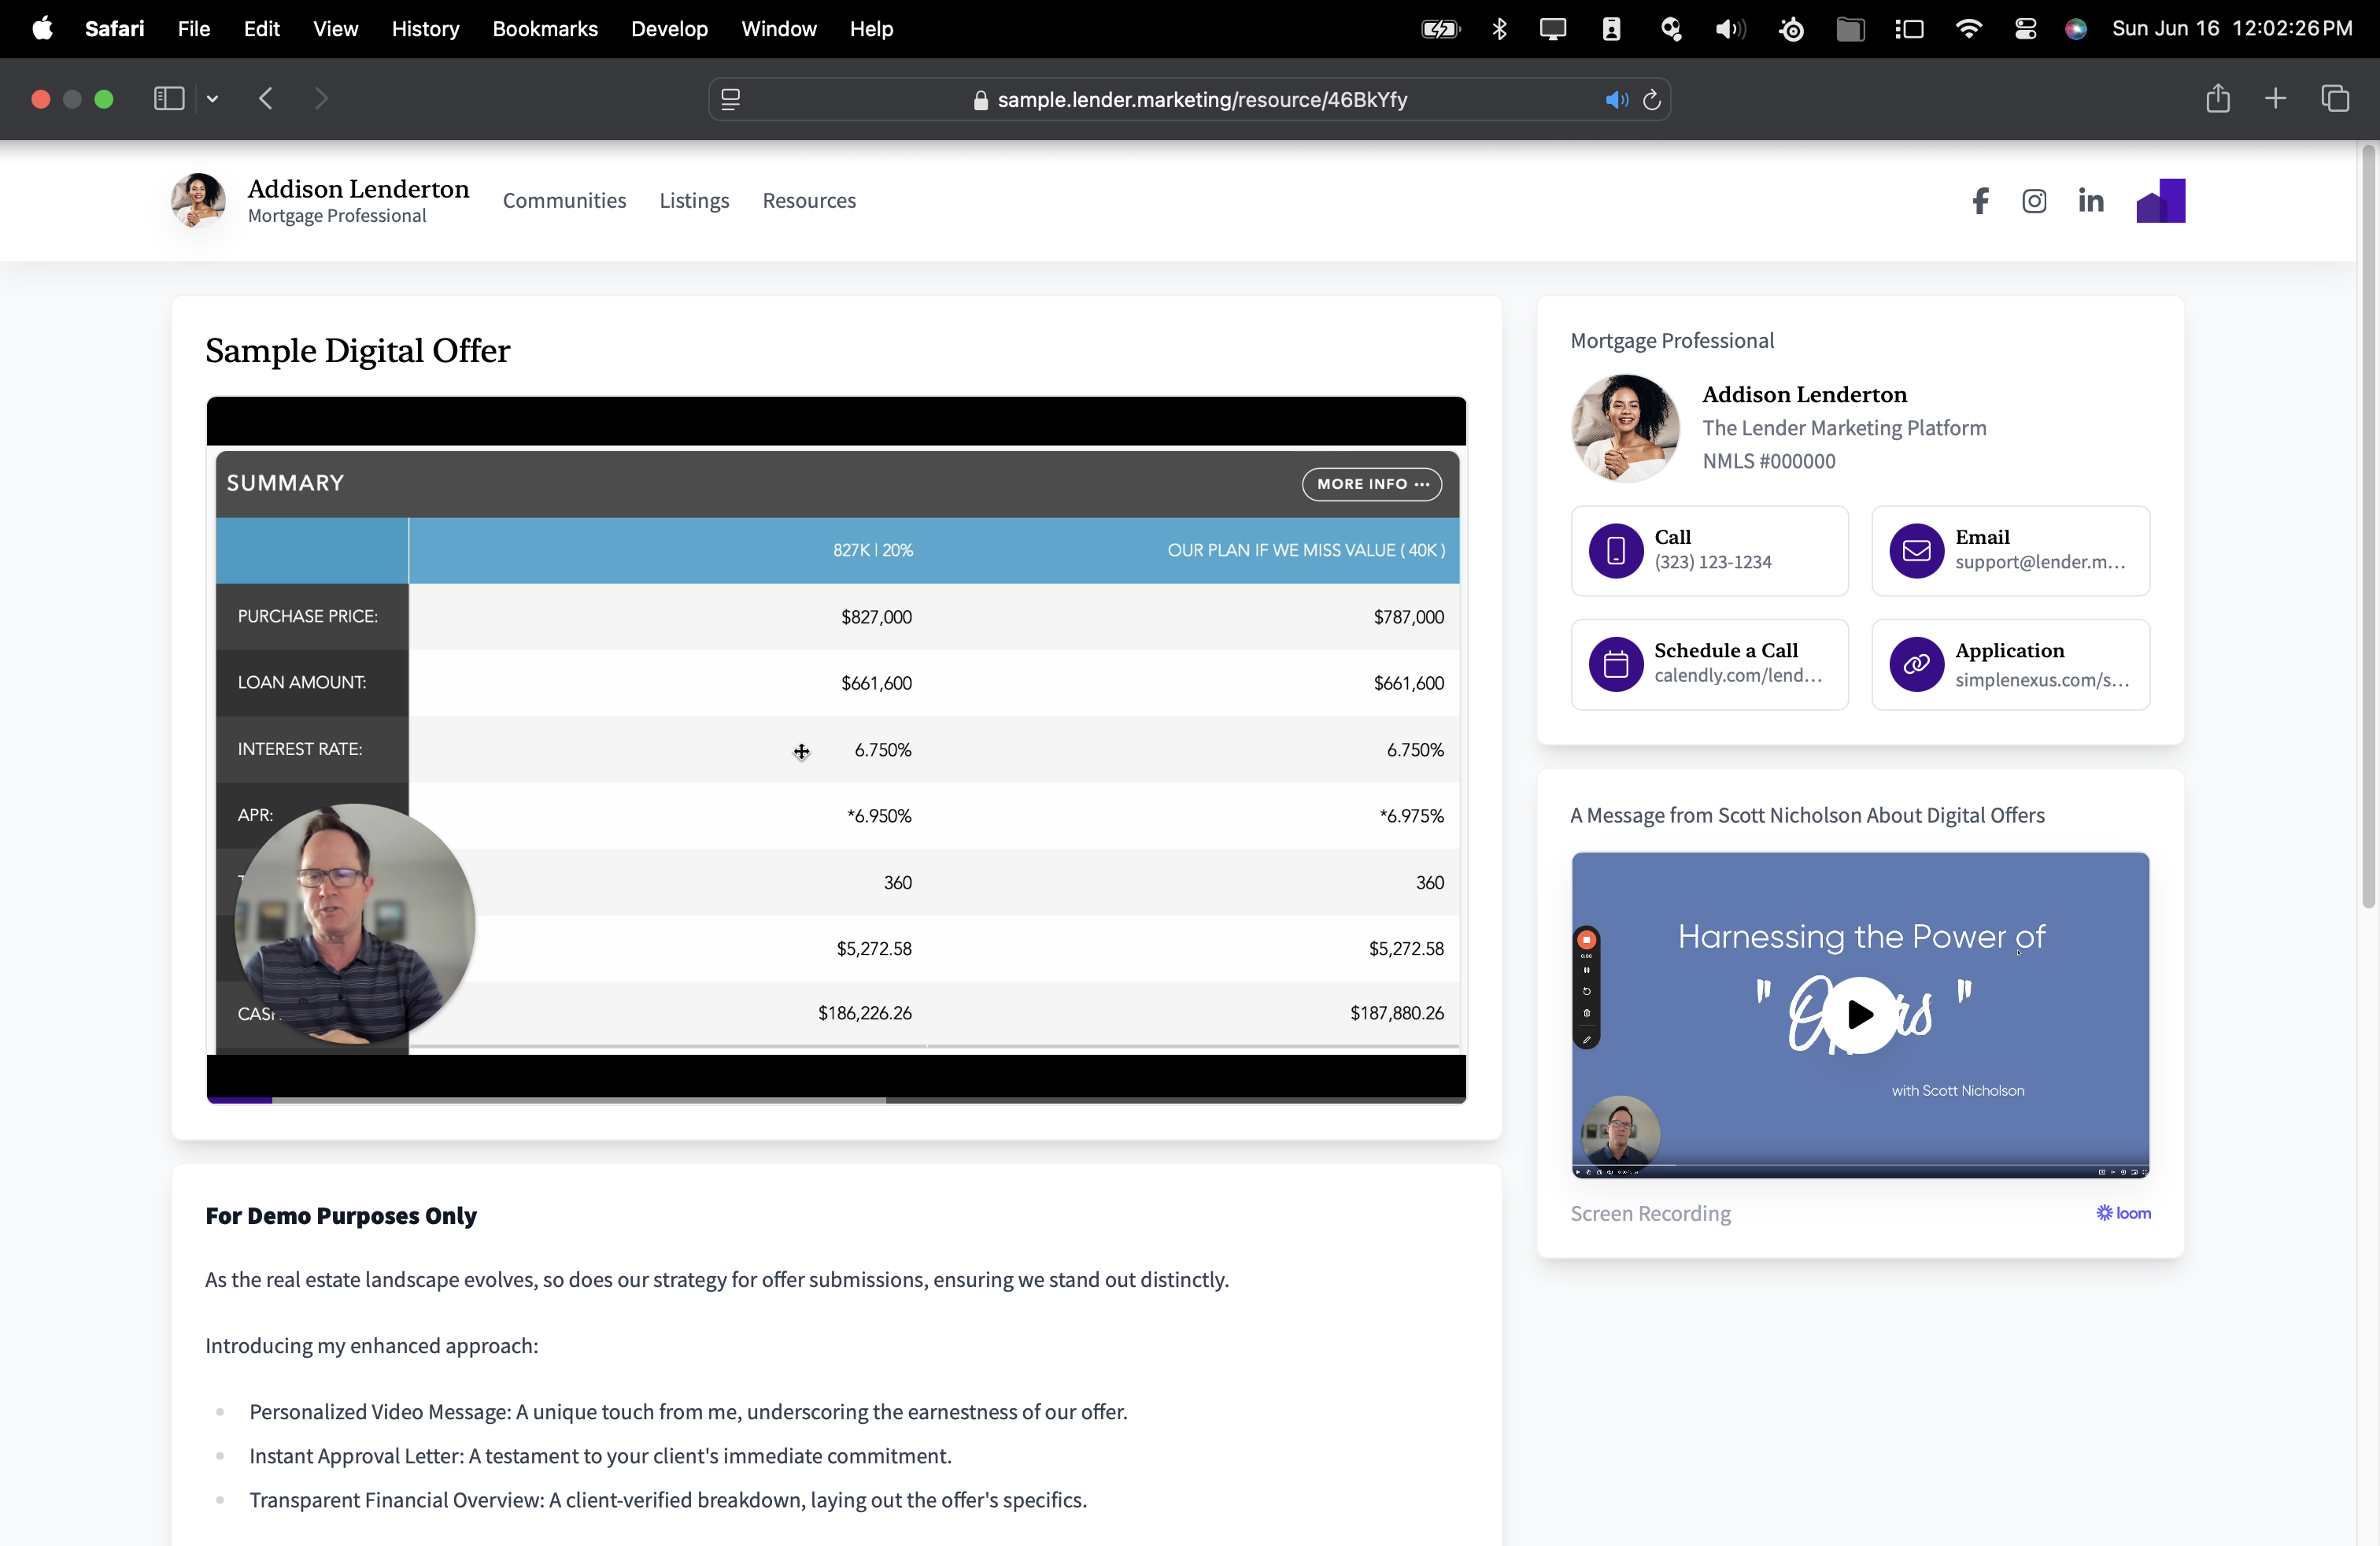
Task: Go to the Resources tab
Action: [809, 201]
